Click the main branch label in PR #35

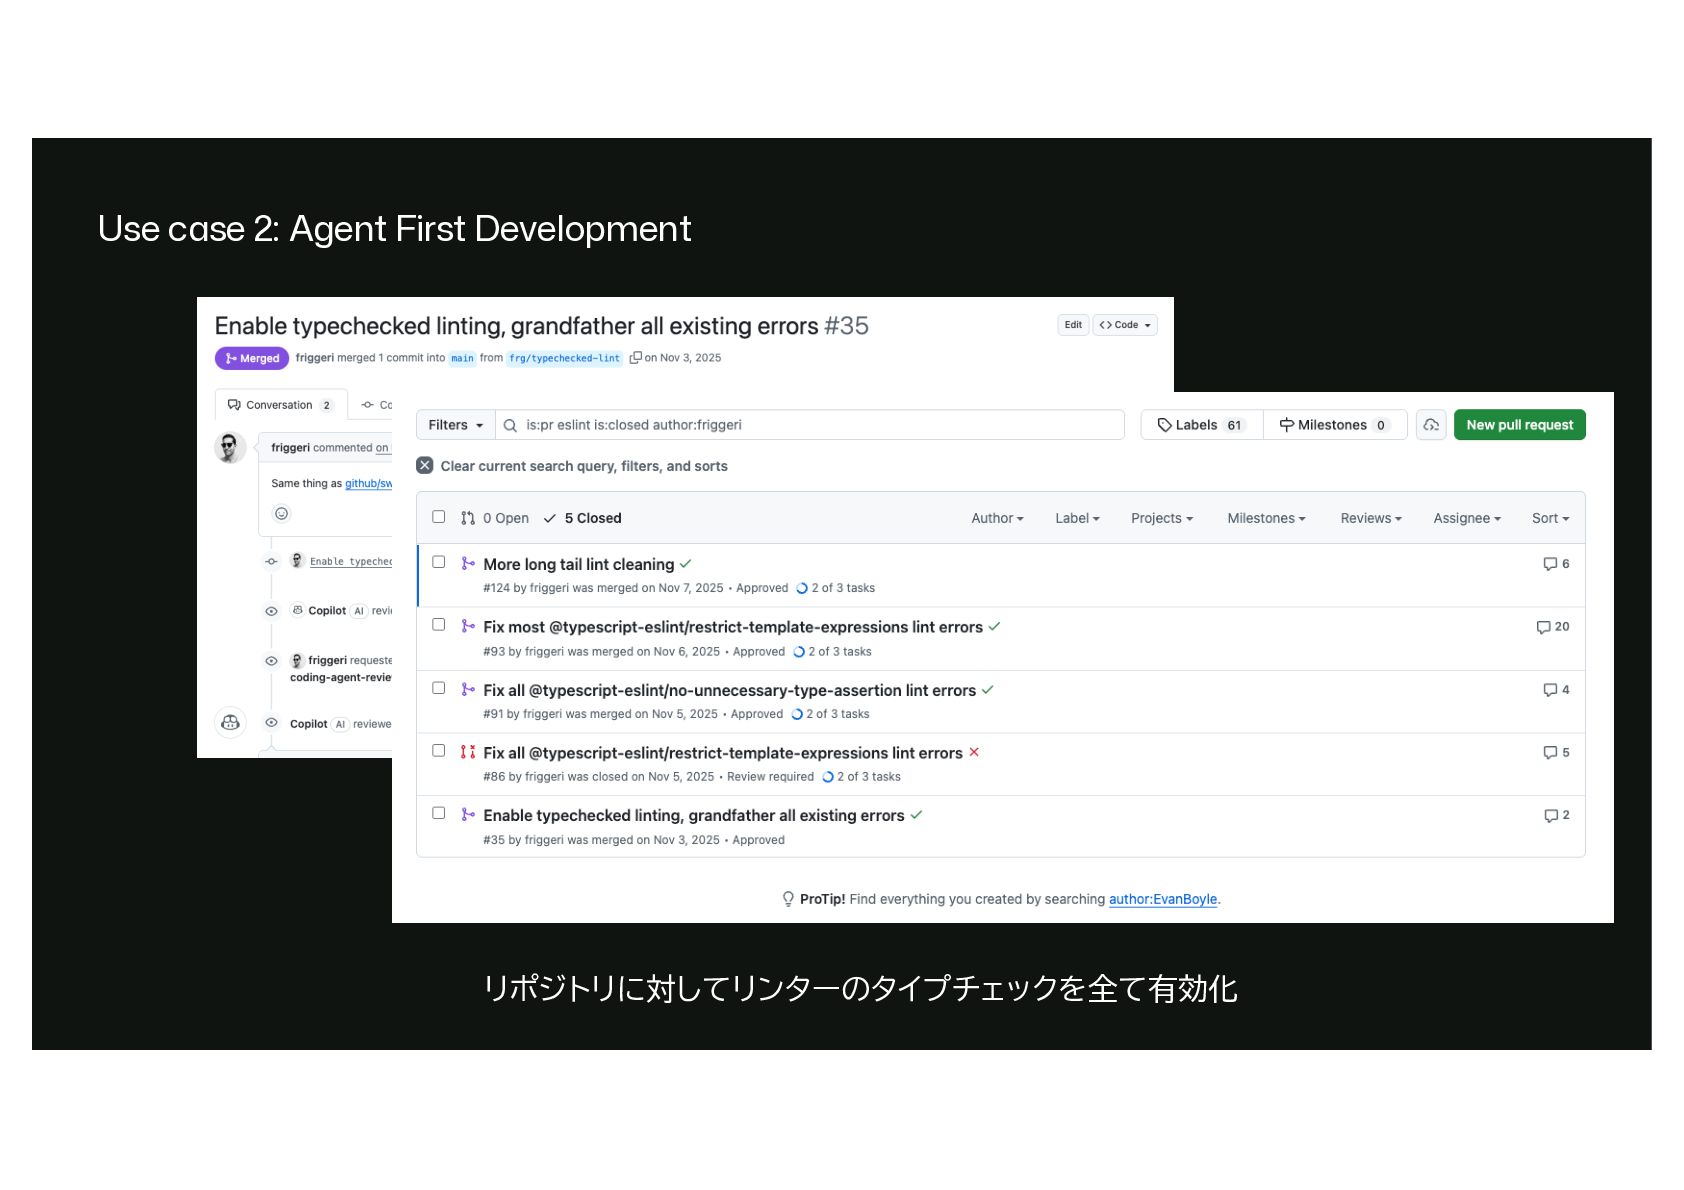(462, 358)
